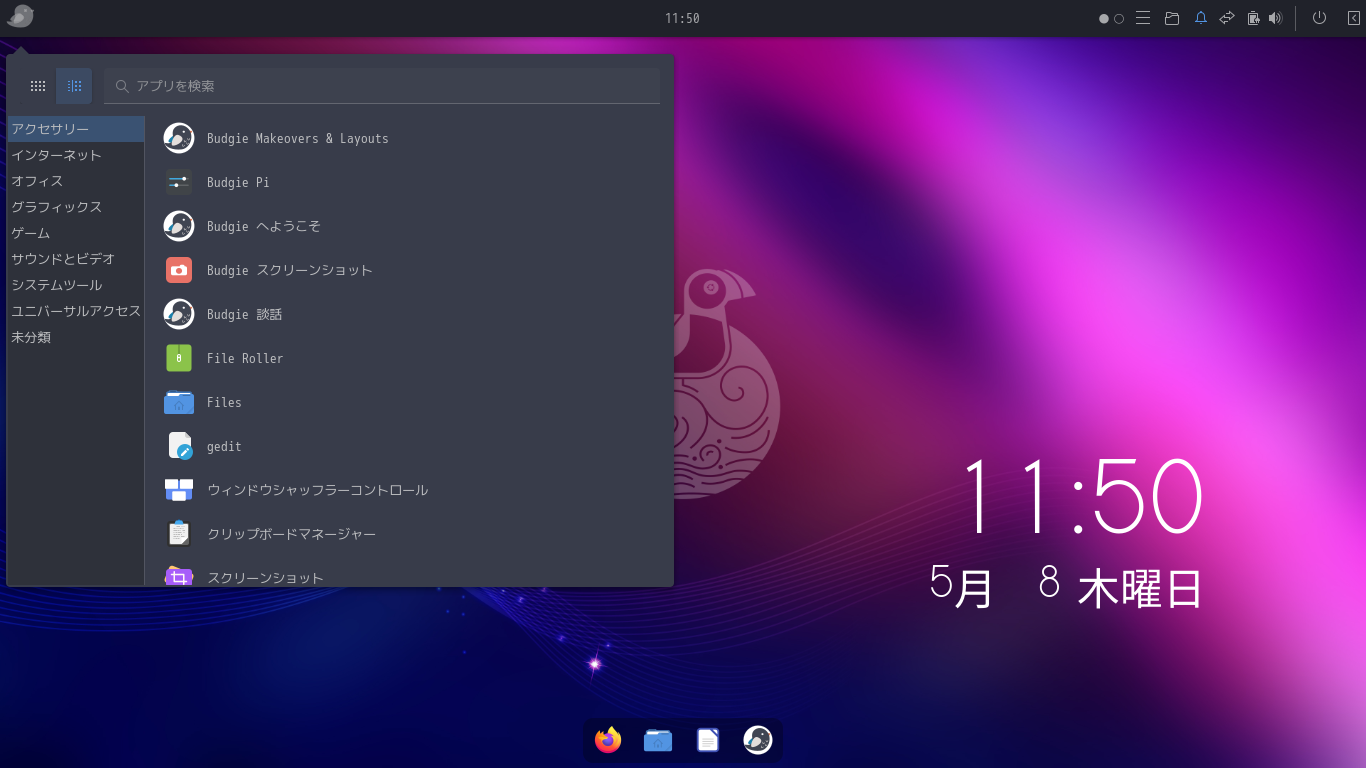1366x768 pixels.
Task: Click the folder icon in the top panel
Action: coord(1171,17)
